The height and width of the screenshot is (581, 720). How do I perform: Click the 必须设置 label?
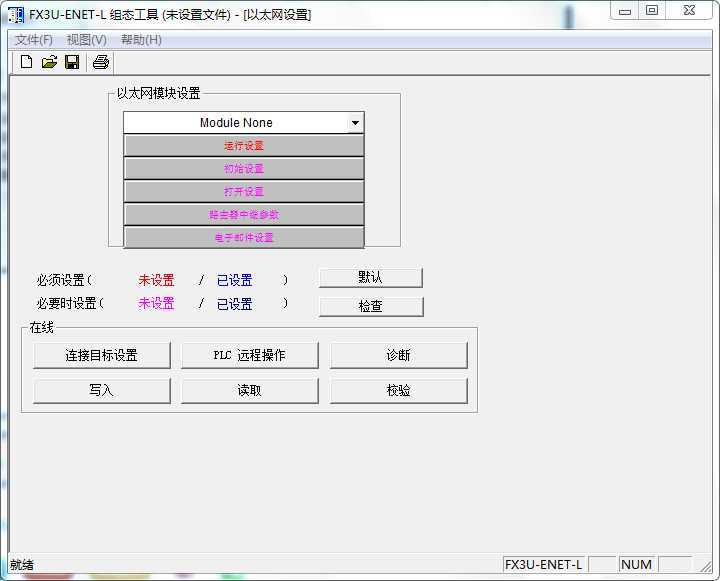tap(61, 280)
